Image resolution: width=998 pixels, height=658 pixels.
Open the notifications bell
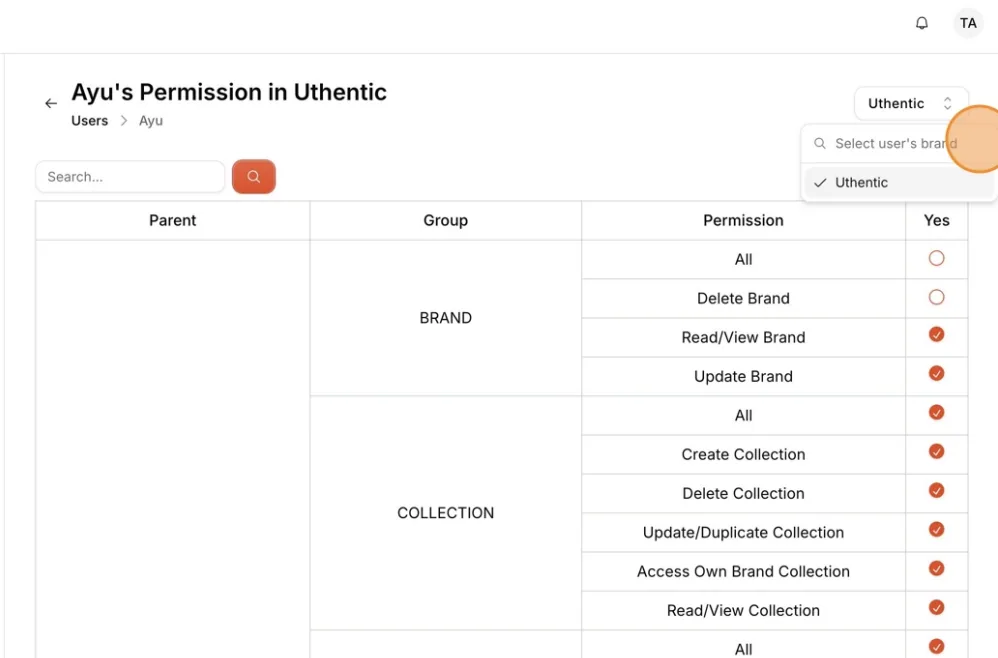coord(922,24)
